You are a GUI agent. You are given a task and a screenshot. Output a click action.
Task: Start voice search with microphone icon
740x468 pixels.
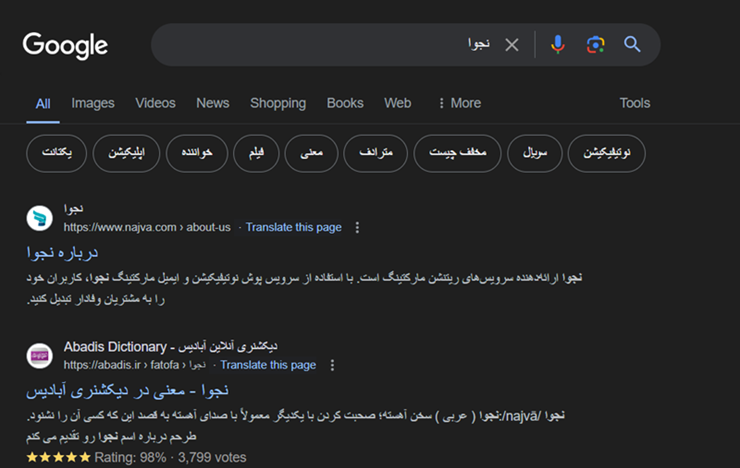557,45
